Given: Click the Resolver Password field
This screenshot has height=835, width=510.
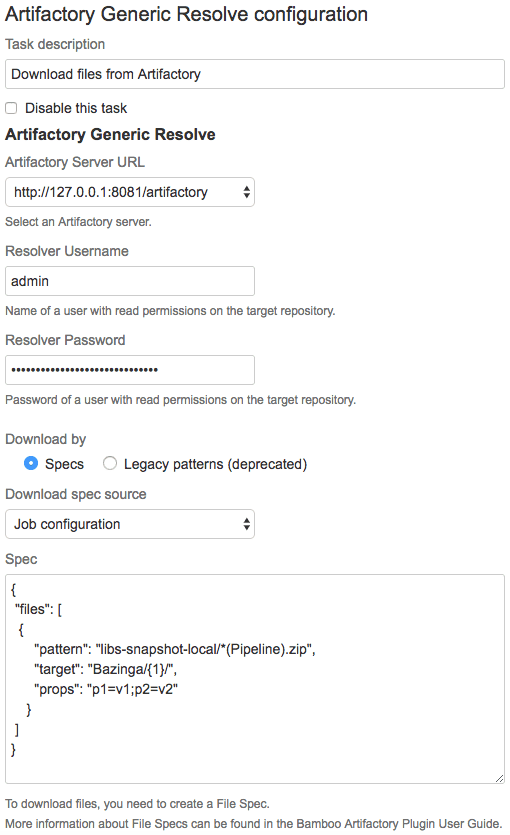Looking at the screenshot, I should coord(130,370).
